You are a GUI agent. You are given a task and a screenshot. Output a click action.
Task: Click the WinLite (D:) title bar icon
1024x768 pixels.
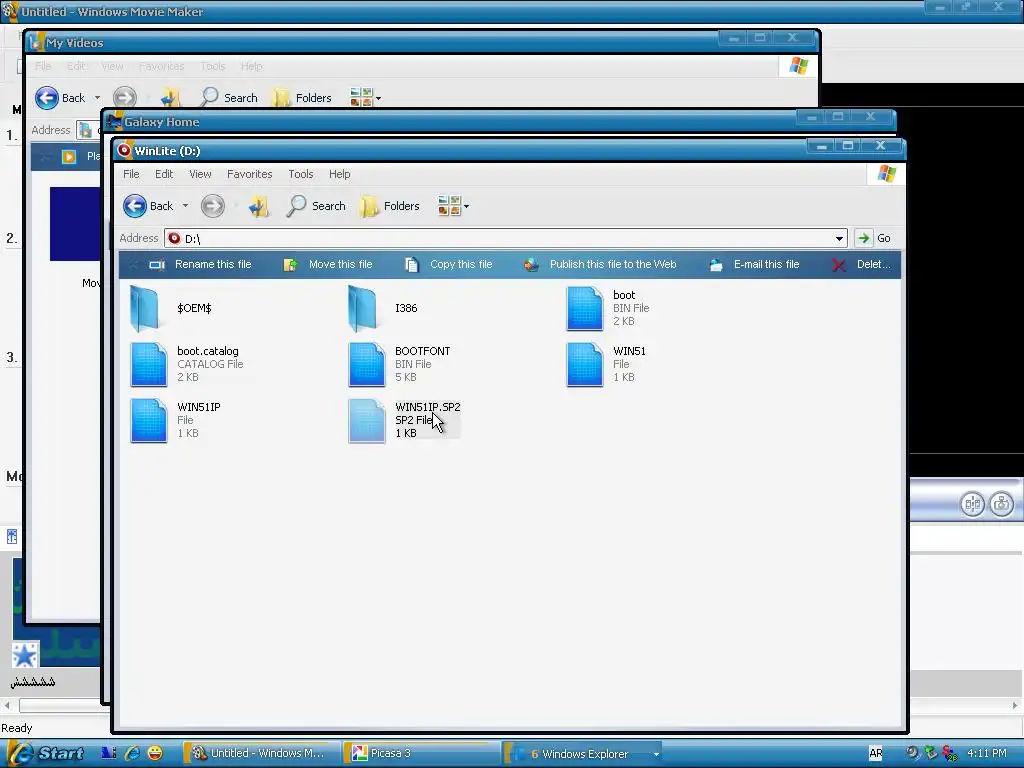click(123, 150)
